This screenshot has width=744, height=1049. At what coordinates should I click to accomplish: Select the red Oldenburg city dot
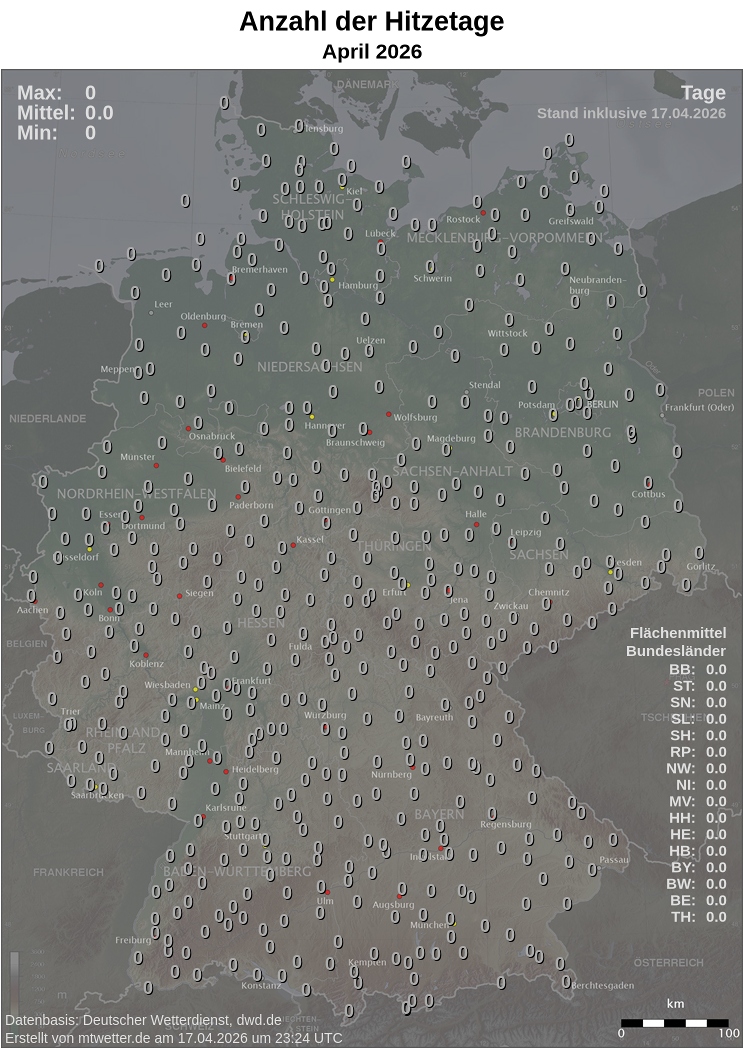[204, 326]
